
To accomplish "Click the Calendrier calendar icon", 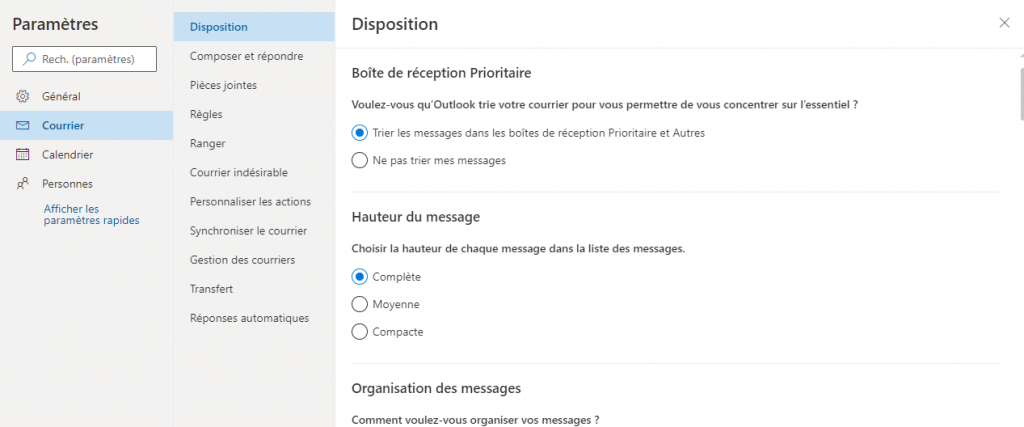I will [23, 155].
